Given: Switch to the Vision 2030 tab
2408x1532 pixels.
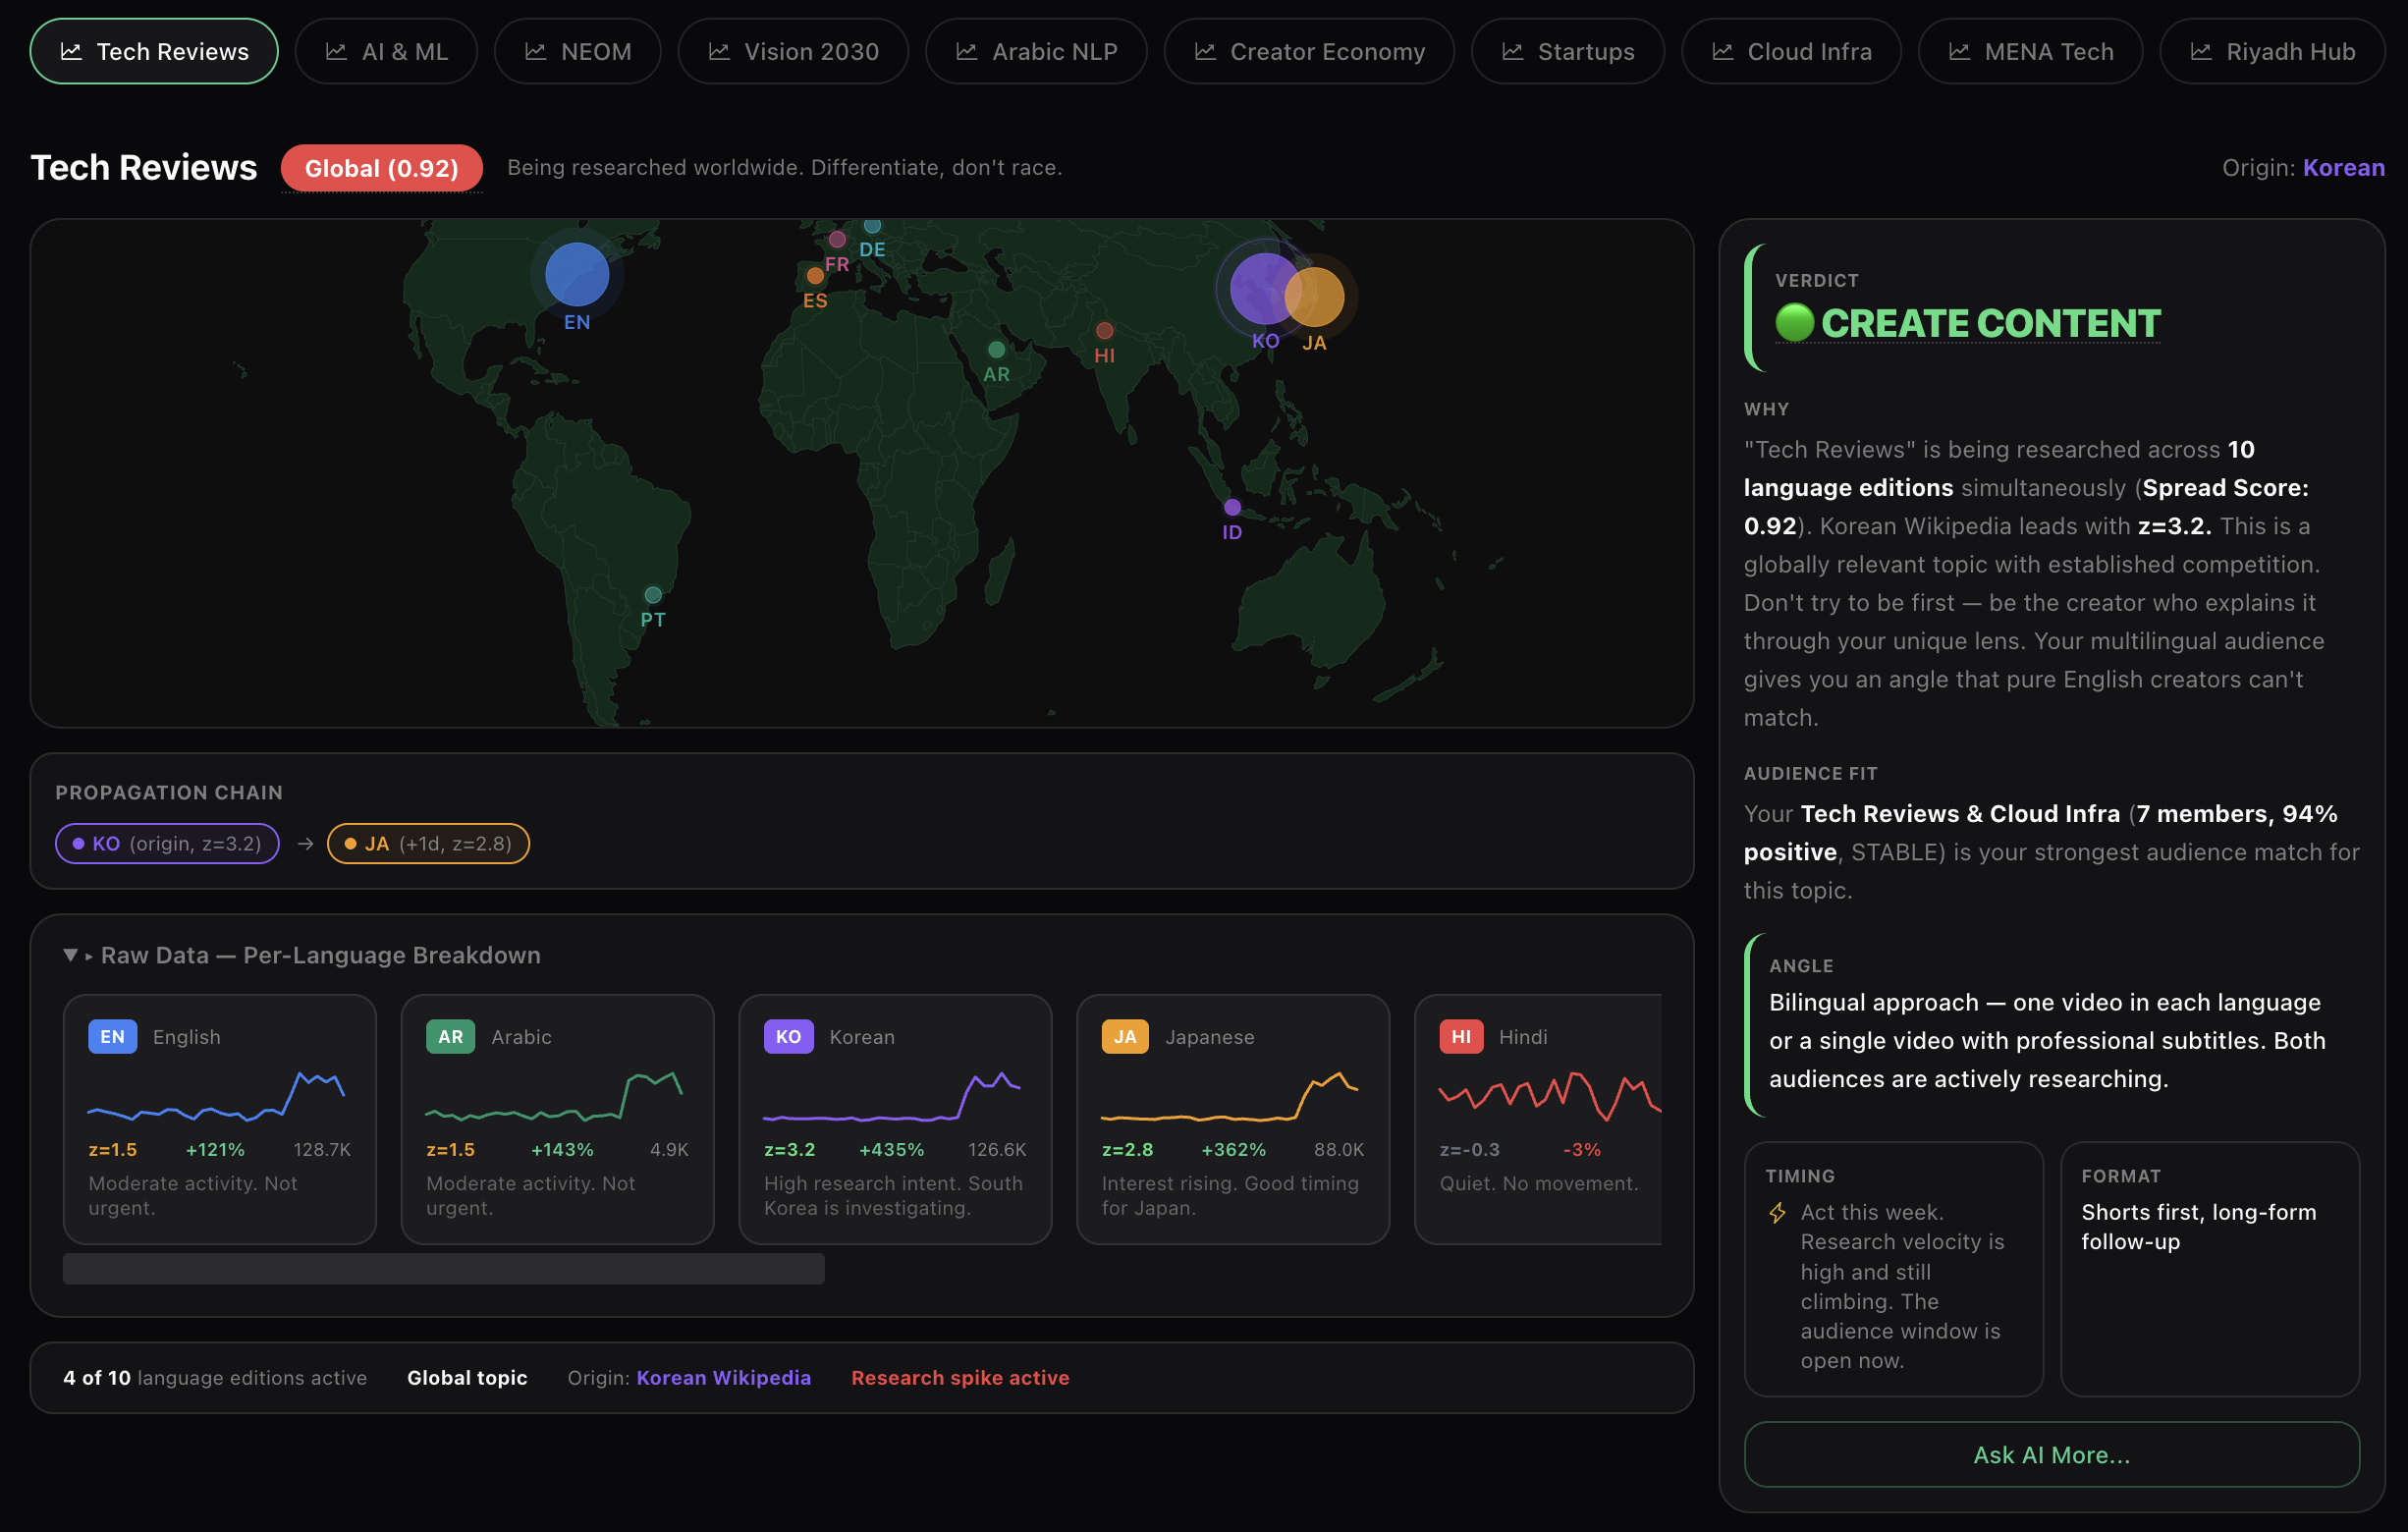Looking at the screenshot, I should coord(793,51).
